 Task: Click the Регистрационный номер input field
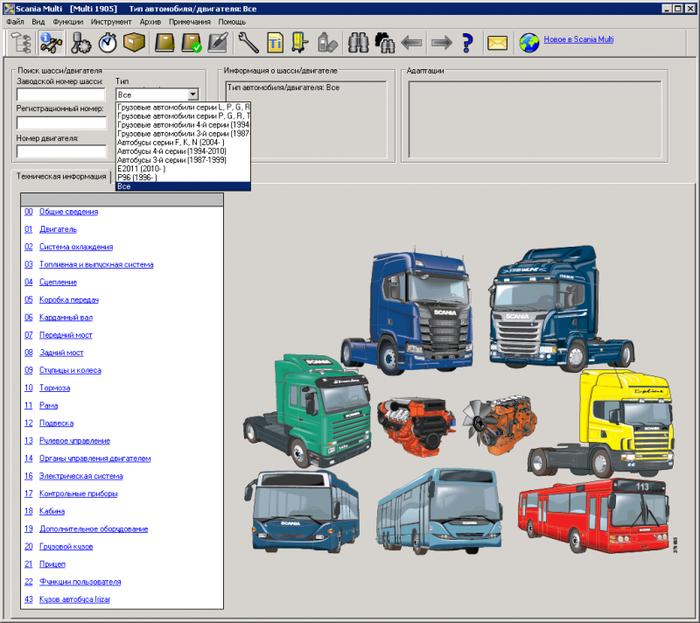point(61,123)
